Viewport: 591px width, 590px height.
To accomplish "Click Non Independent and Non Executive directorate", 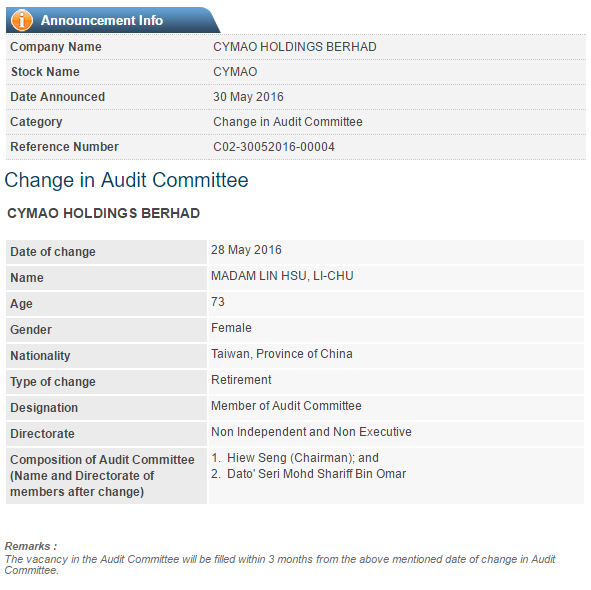I will 311,432.
